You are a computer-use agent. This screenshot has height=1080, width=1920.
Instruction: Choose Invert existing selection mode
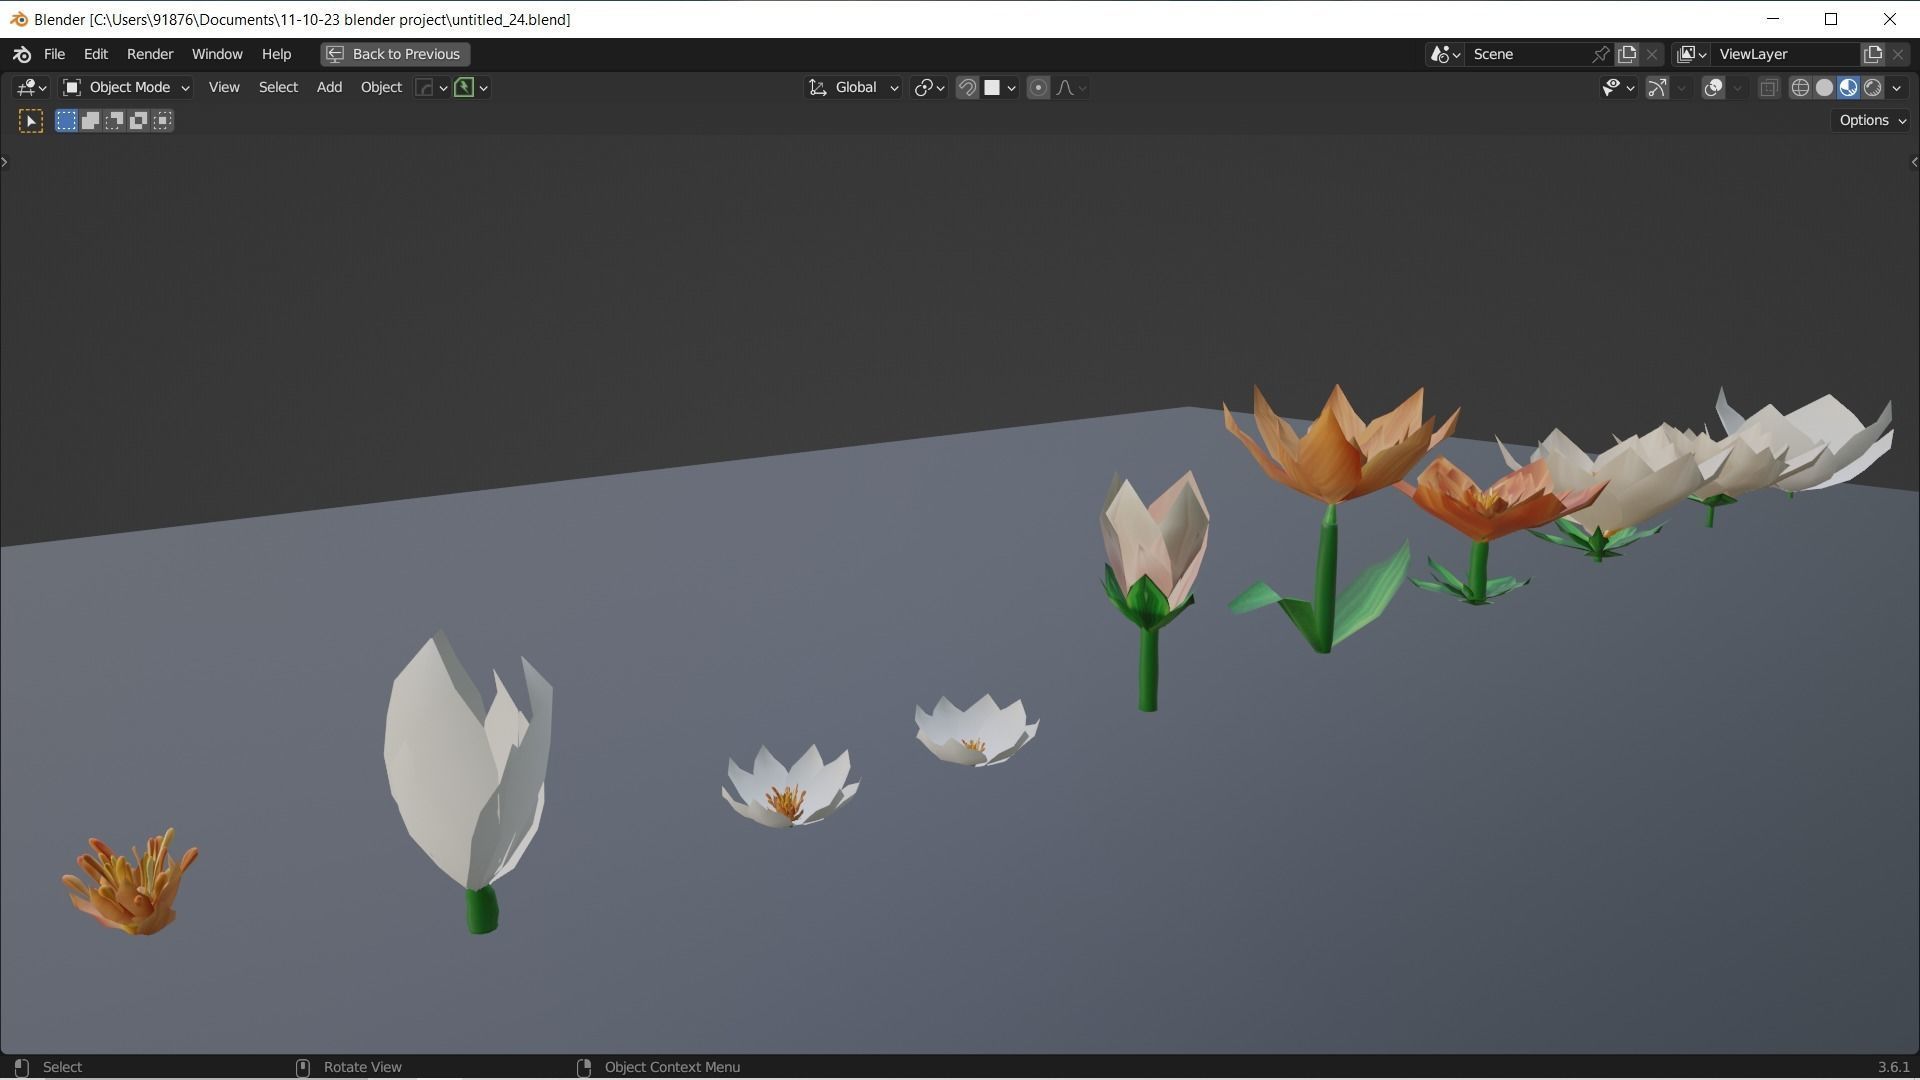coord(138,121)
